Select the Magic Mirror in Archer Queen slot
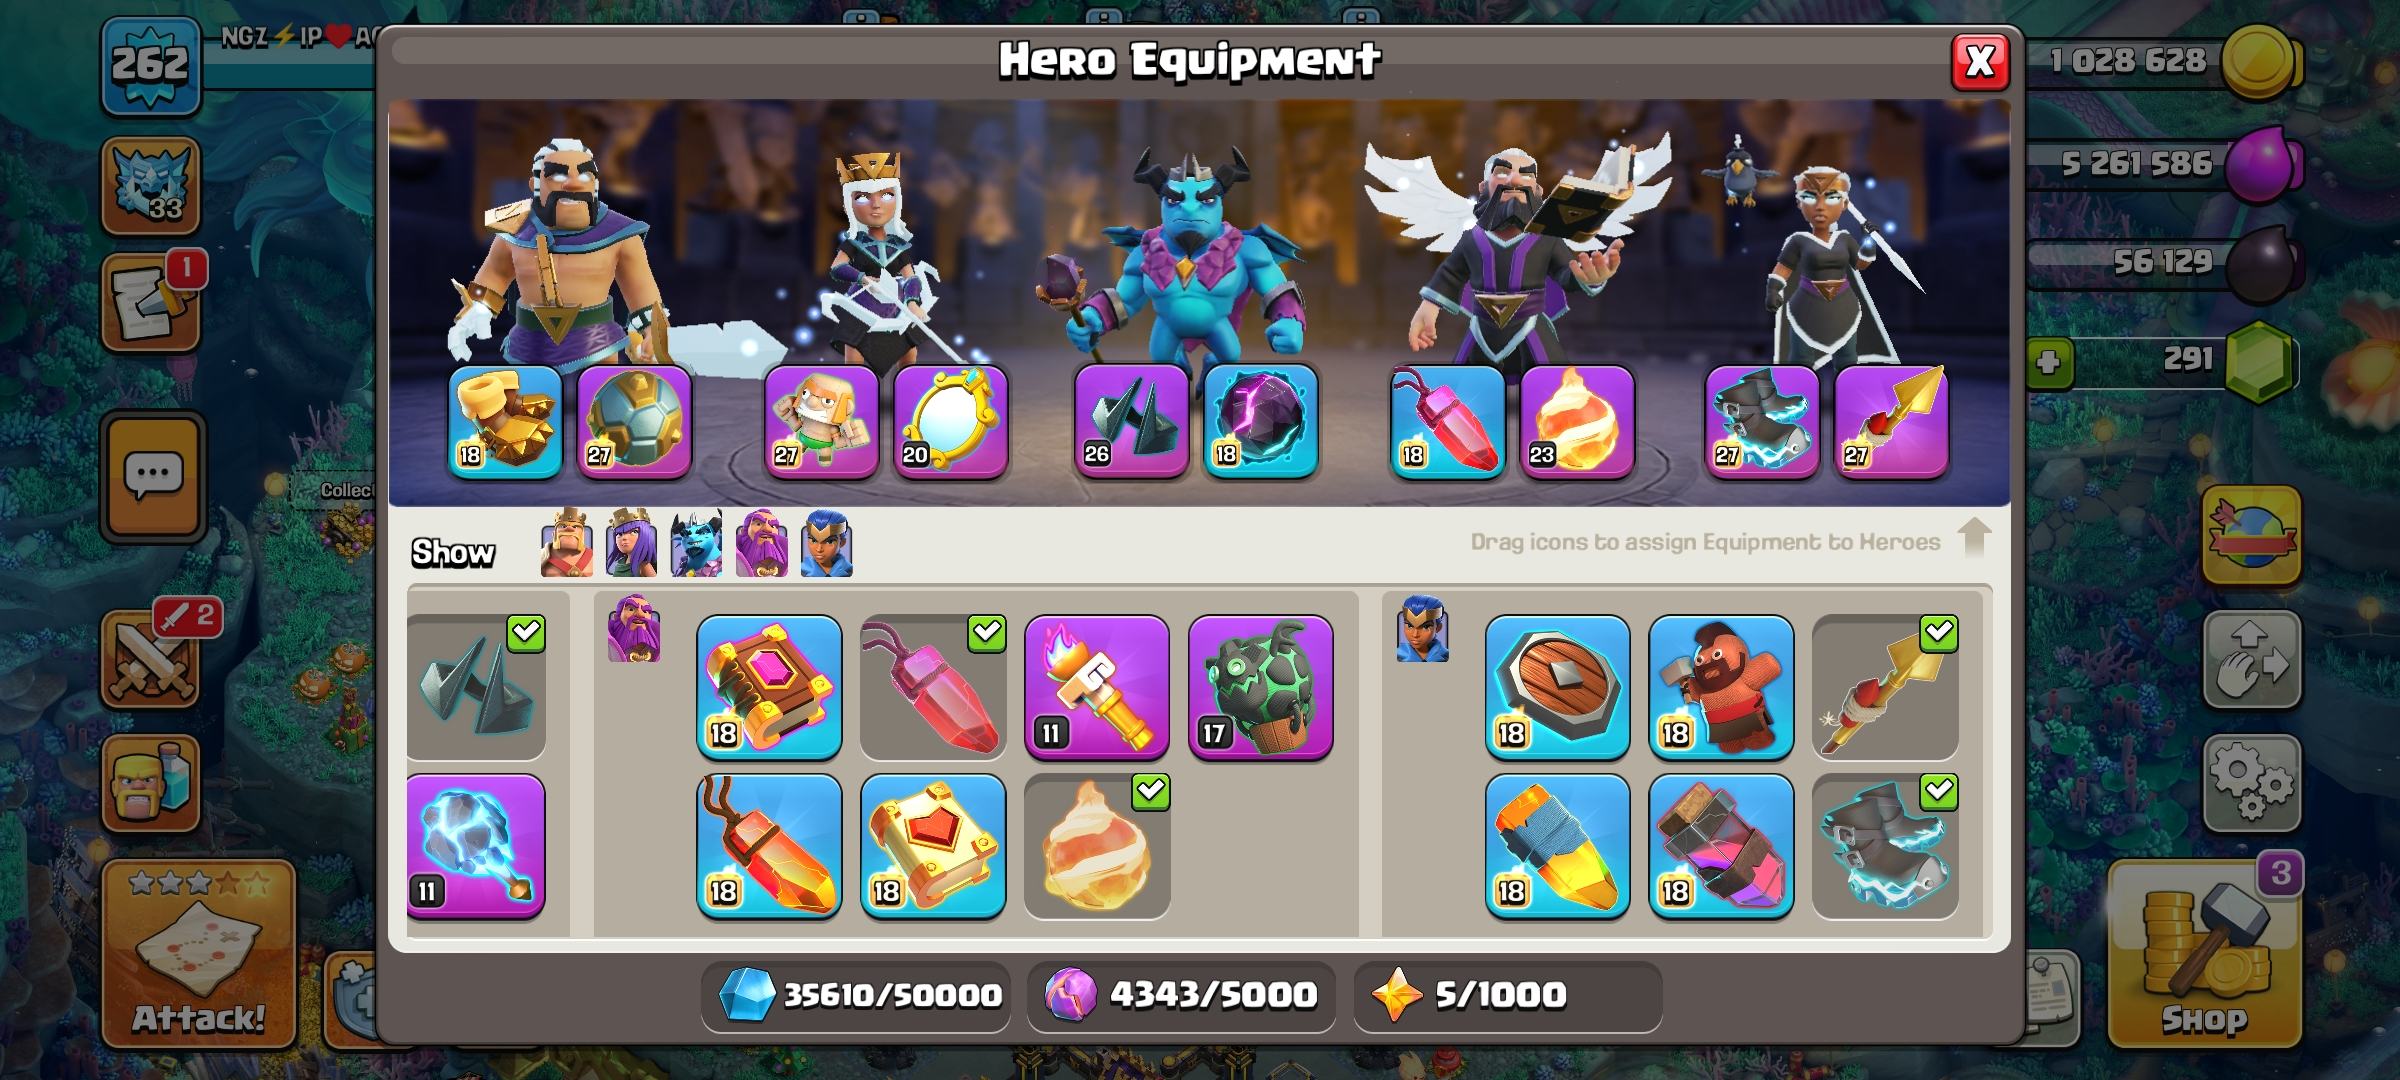2400x1080 pixels. (x=950, y=421)
